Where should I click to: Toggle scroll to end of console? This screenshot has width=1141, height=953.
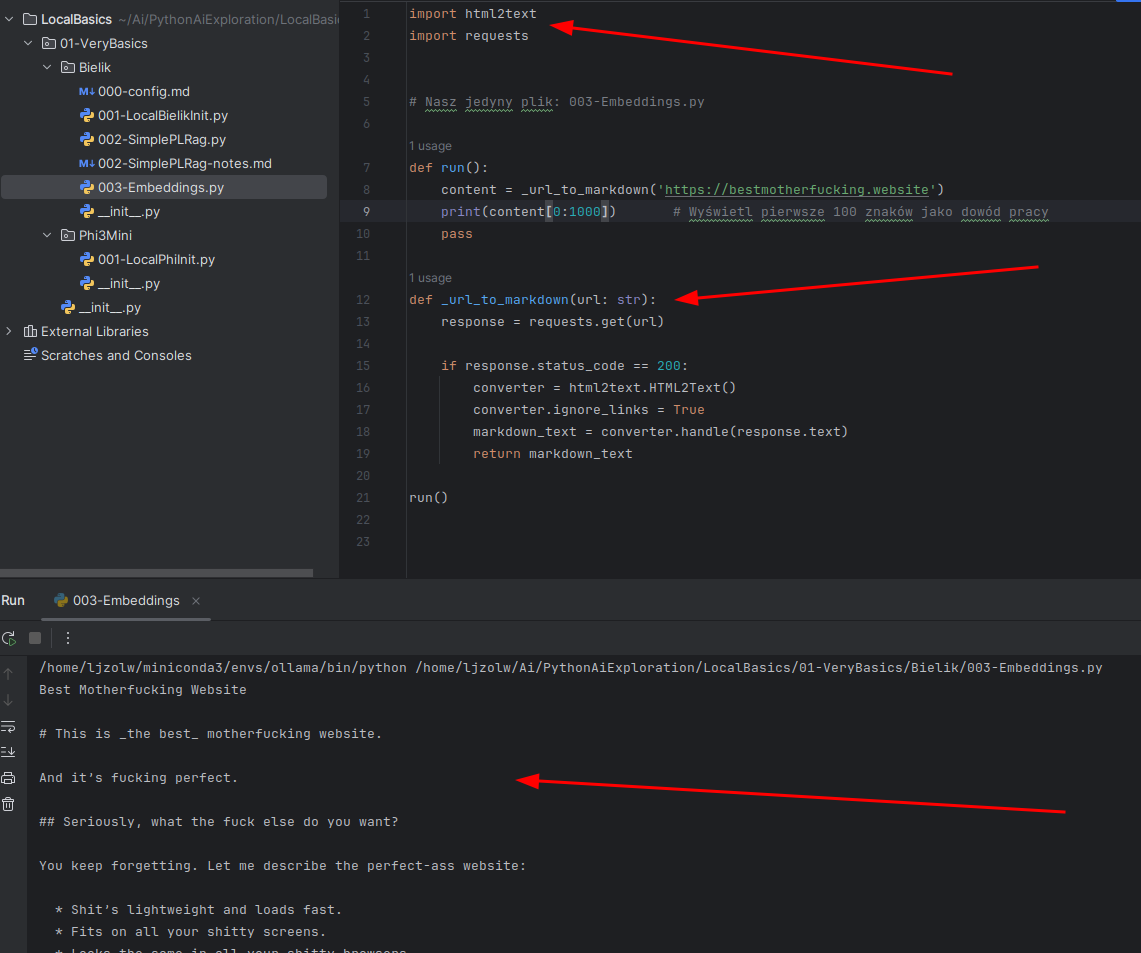pyautogui.click(x=9, y=752)
